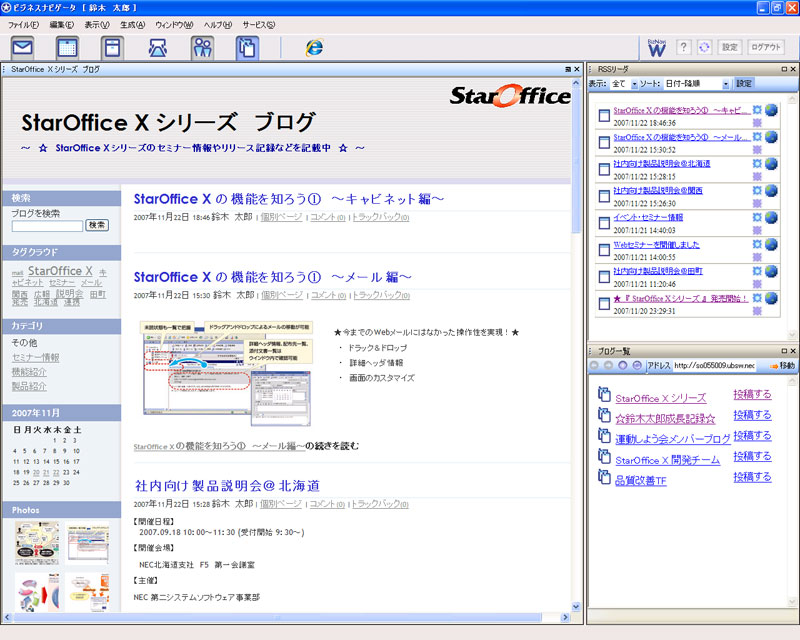800x640 pixels.
Task: Open the blog documents icon in the toolbar
Action: 247,48
